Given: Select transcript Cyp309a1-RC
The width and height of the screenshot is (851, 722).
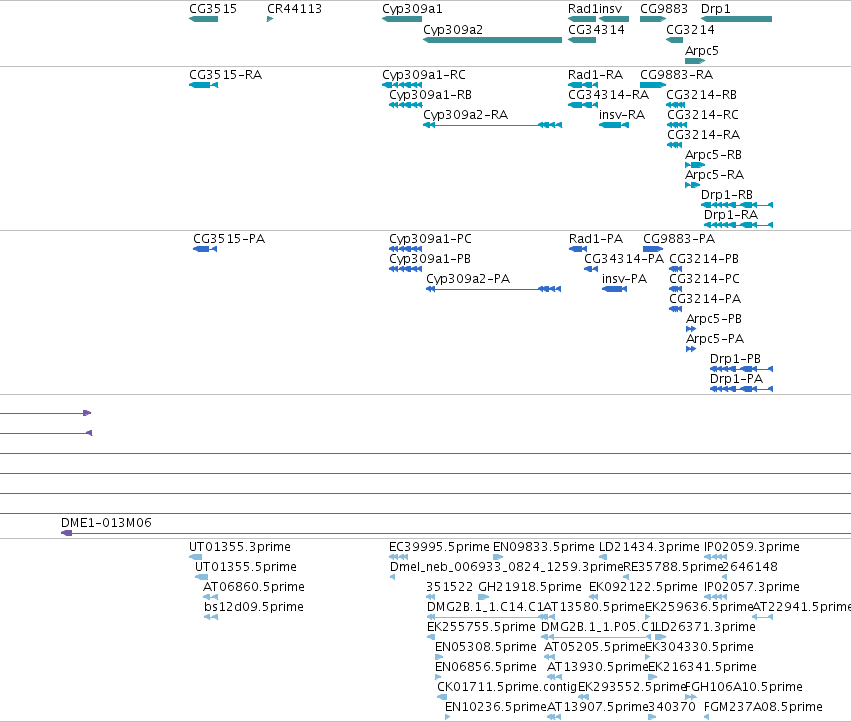Looking at the screenshot, I should point(424,75).
